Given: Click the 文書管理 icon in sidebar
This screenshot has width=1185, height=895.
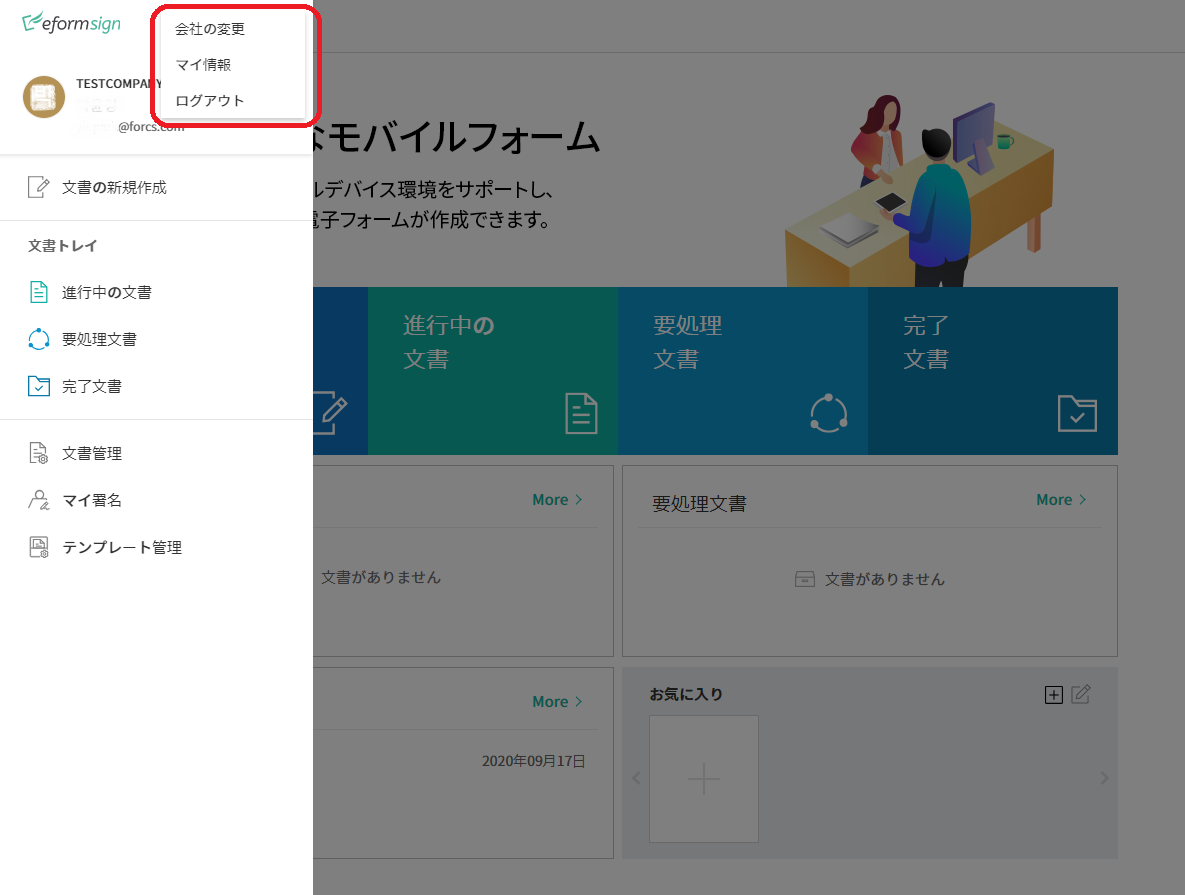Looking at the screenshot, I should 39,453.
